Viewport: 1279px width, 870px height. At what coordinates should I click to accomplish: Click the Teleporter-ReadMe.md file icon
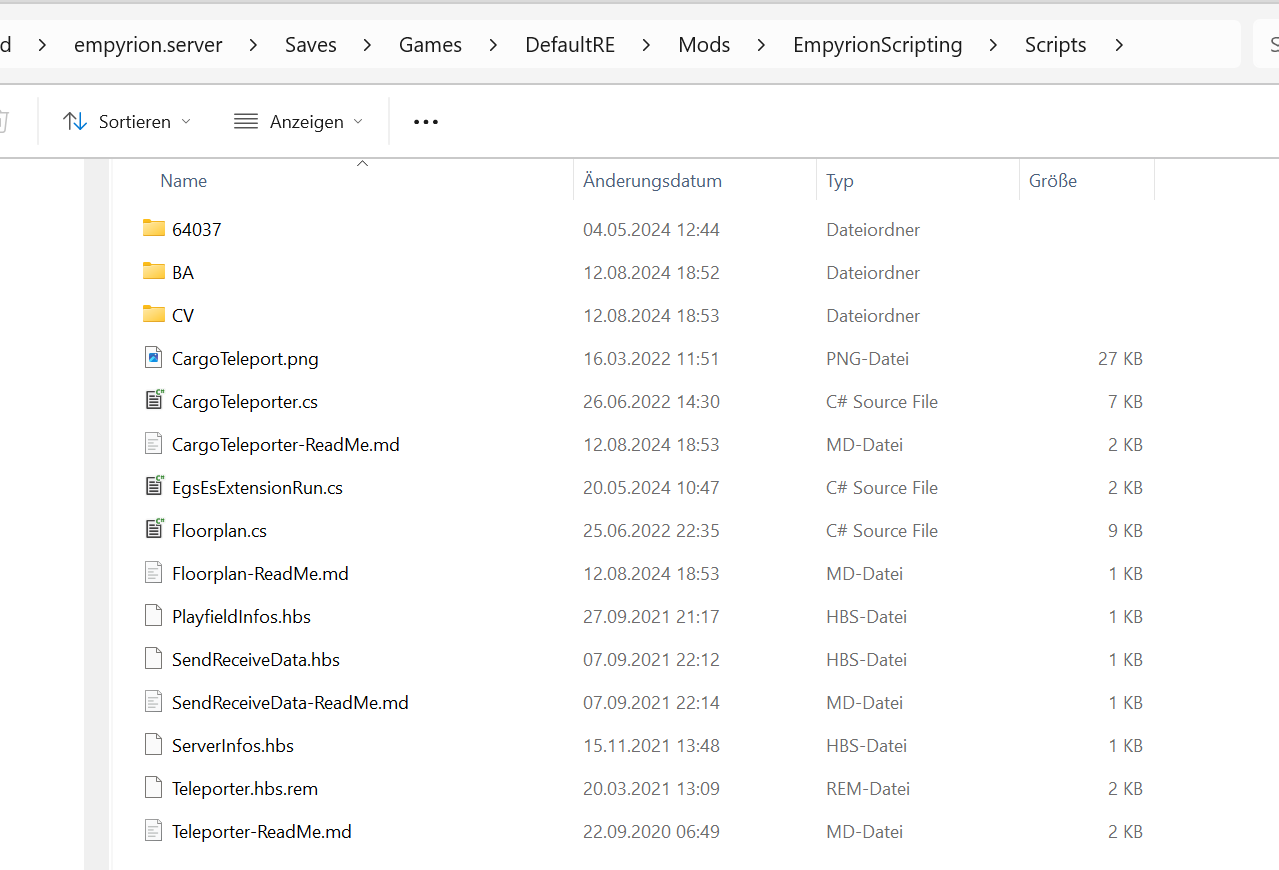(153, 831)
